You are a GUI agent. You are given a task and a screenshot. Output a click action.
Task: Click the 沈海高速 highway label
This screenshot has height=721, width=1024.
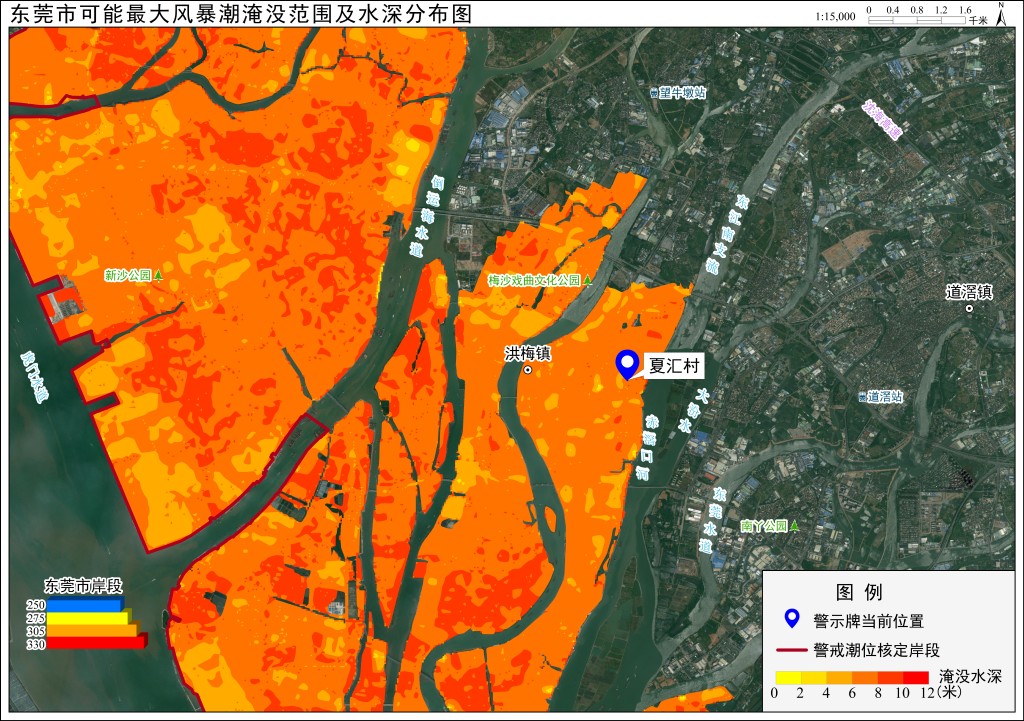(882, 120)
